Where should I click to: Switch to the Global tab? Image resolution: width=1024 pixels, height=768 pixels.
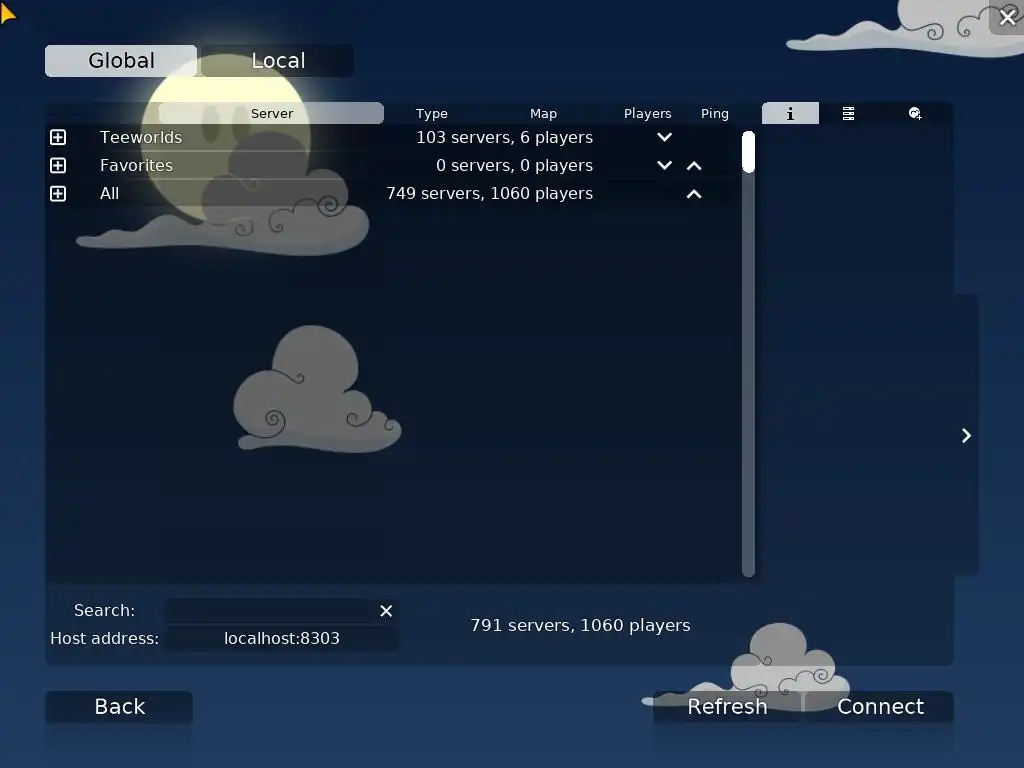pyautogui.click(x=121, y=61)
